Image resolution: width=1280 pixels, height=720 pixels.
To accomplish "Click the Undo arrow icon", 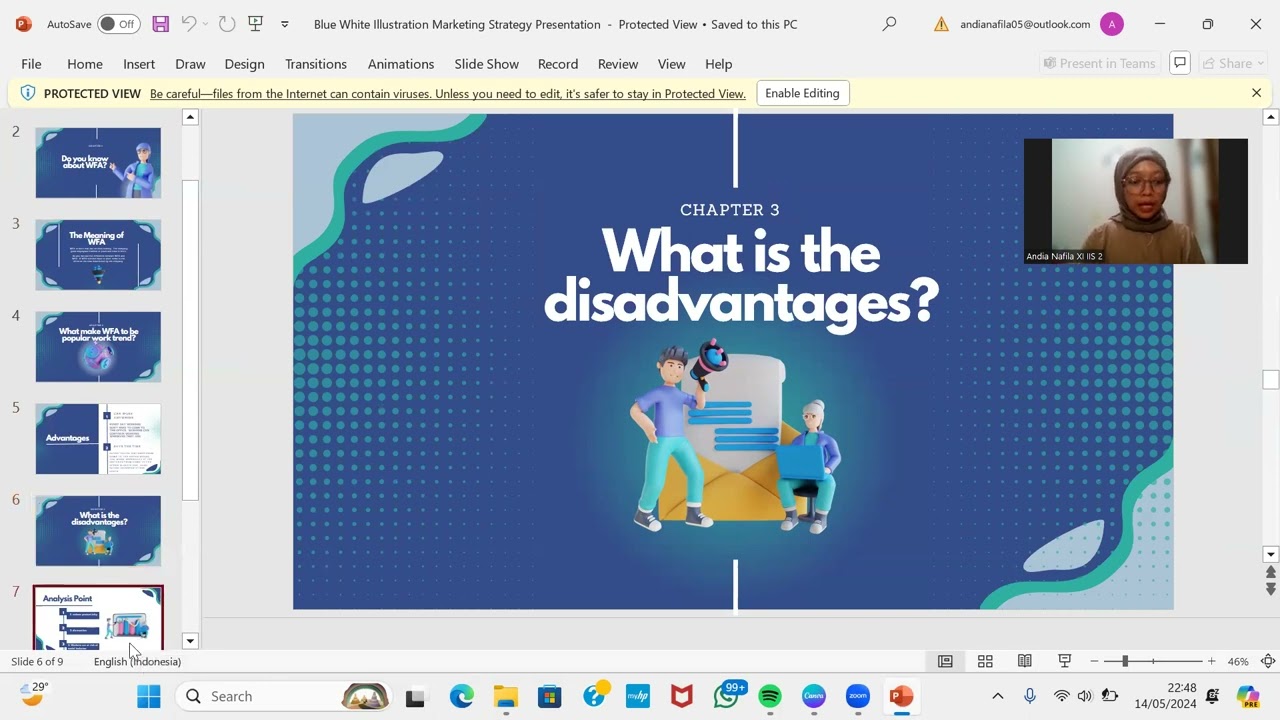I will 188,24.
